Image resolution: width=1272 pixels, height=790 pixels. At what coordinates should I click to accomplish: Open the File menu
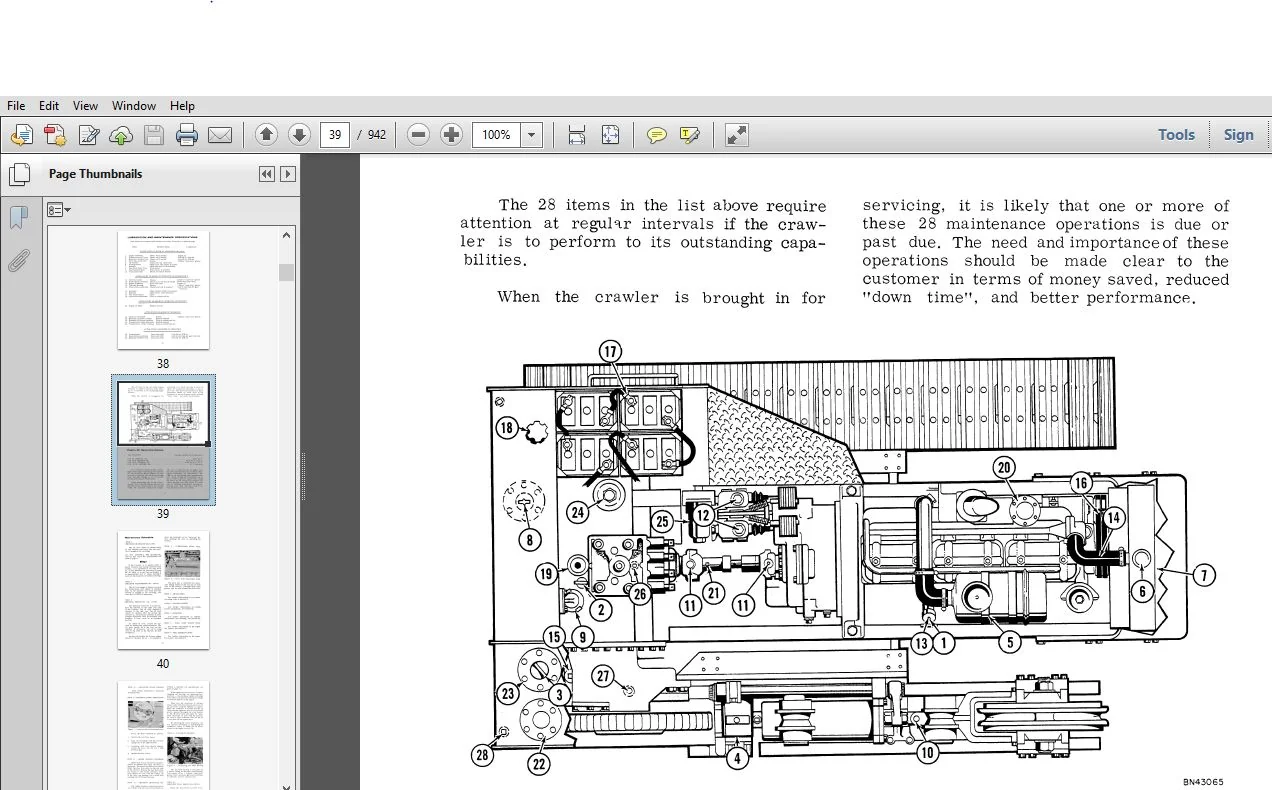(16, 105)
